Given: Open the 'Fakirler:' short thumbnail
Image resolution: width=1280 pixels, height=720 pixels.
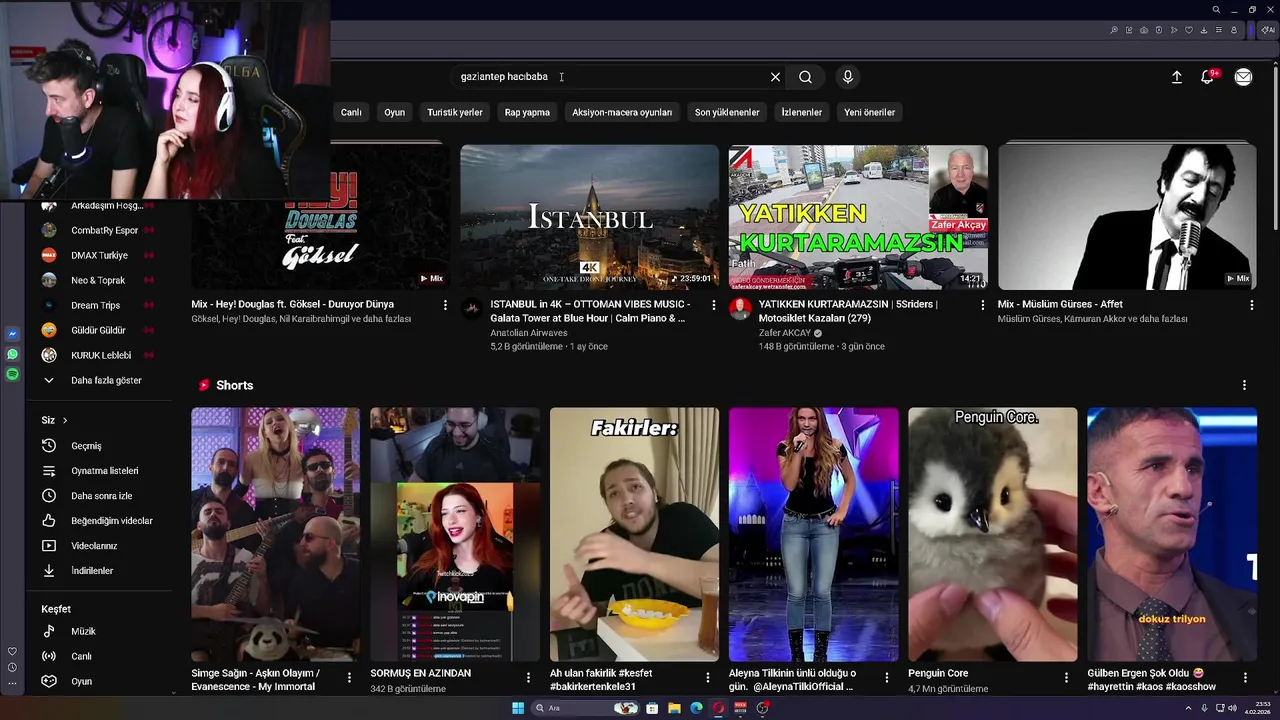Looking at the screenshot, I should point(634,534).
